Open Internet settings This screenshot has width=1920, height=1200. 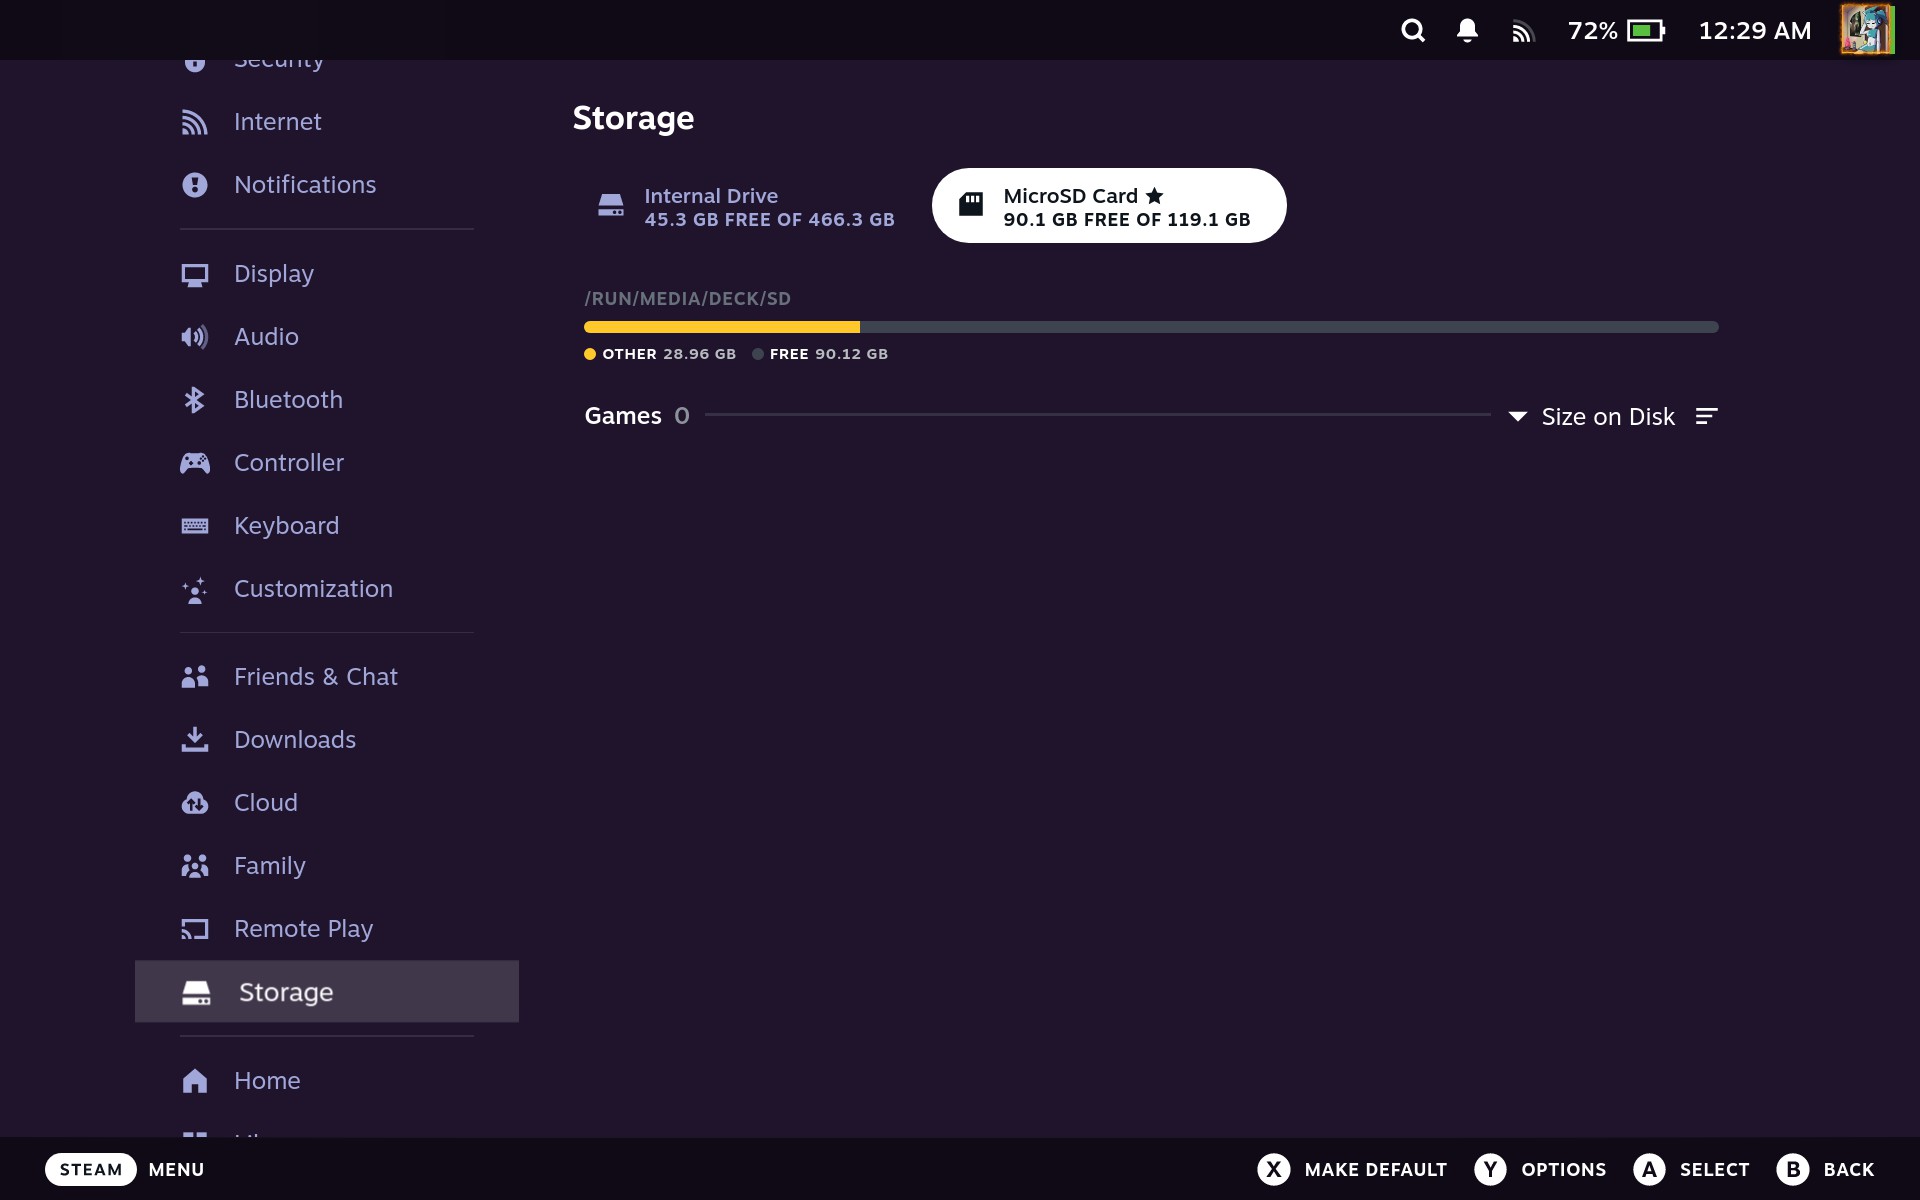[327, 122]
